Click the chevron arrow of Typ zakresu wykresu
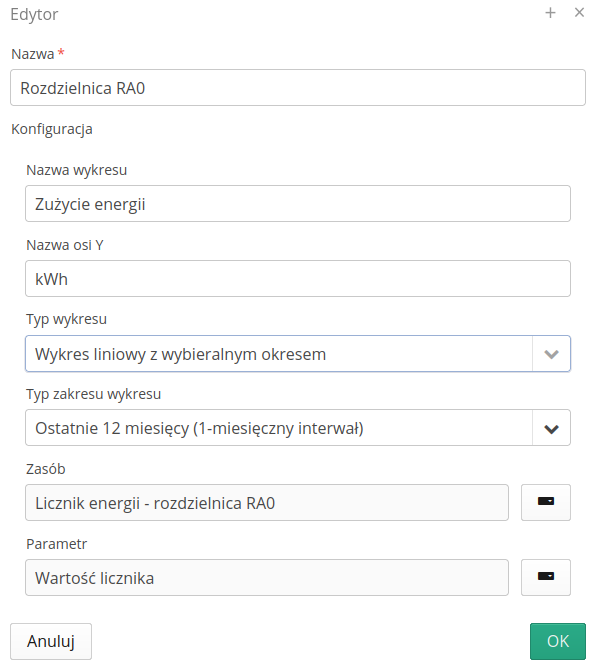595x671 pixels. click(x=551, y=428)
